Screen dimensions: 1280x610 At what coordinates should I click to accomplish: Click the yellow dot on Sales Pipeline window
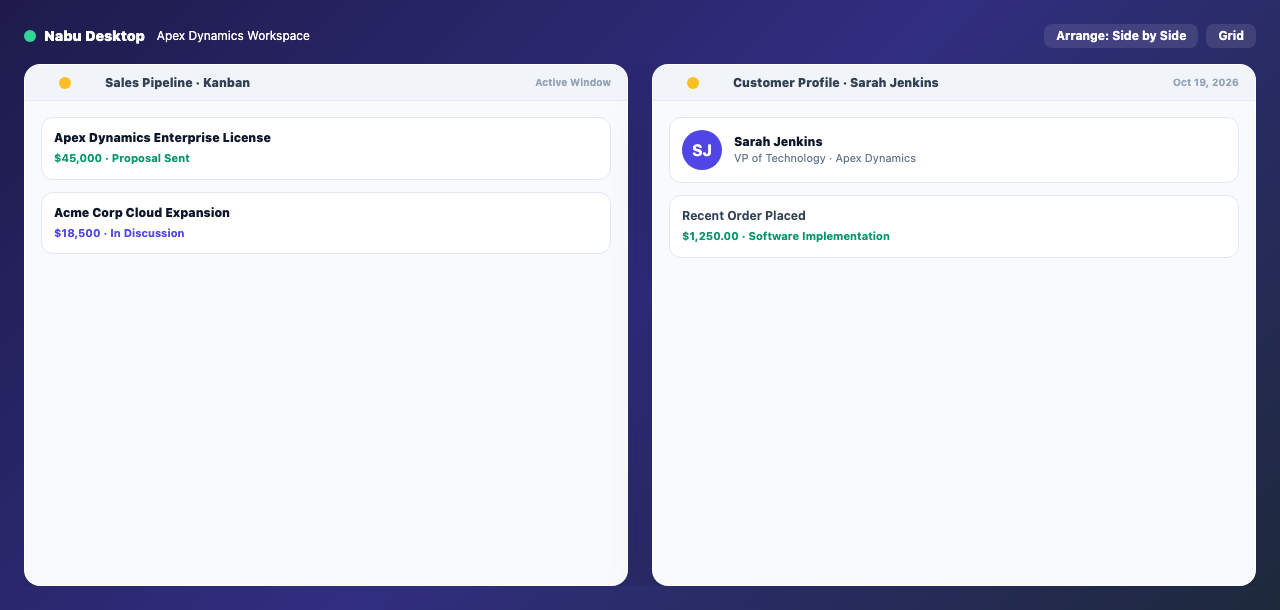[65, 83]
